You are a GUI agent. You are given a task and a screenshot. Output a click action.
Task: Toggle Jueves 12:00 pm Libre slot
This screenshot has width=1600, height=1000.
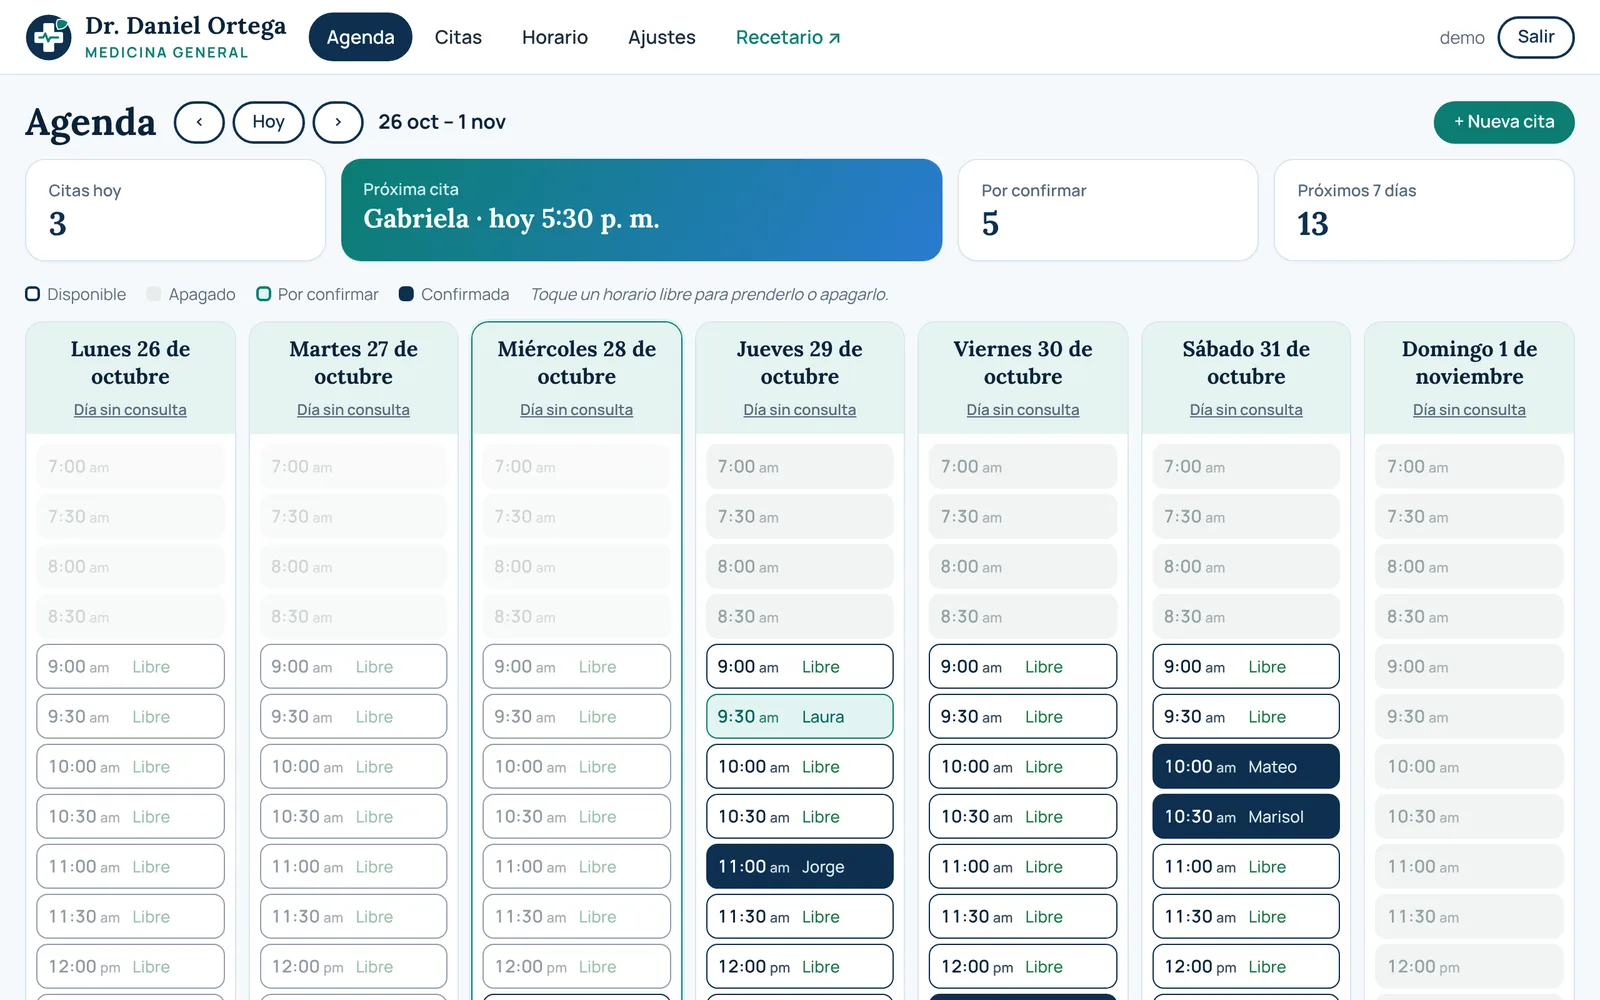(x=800, y=966)
